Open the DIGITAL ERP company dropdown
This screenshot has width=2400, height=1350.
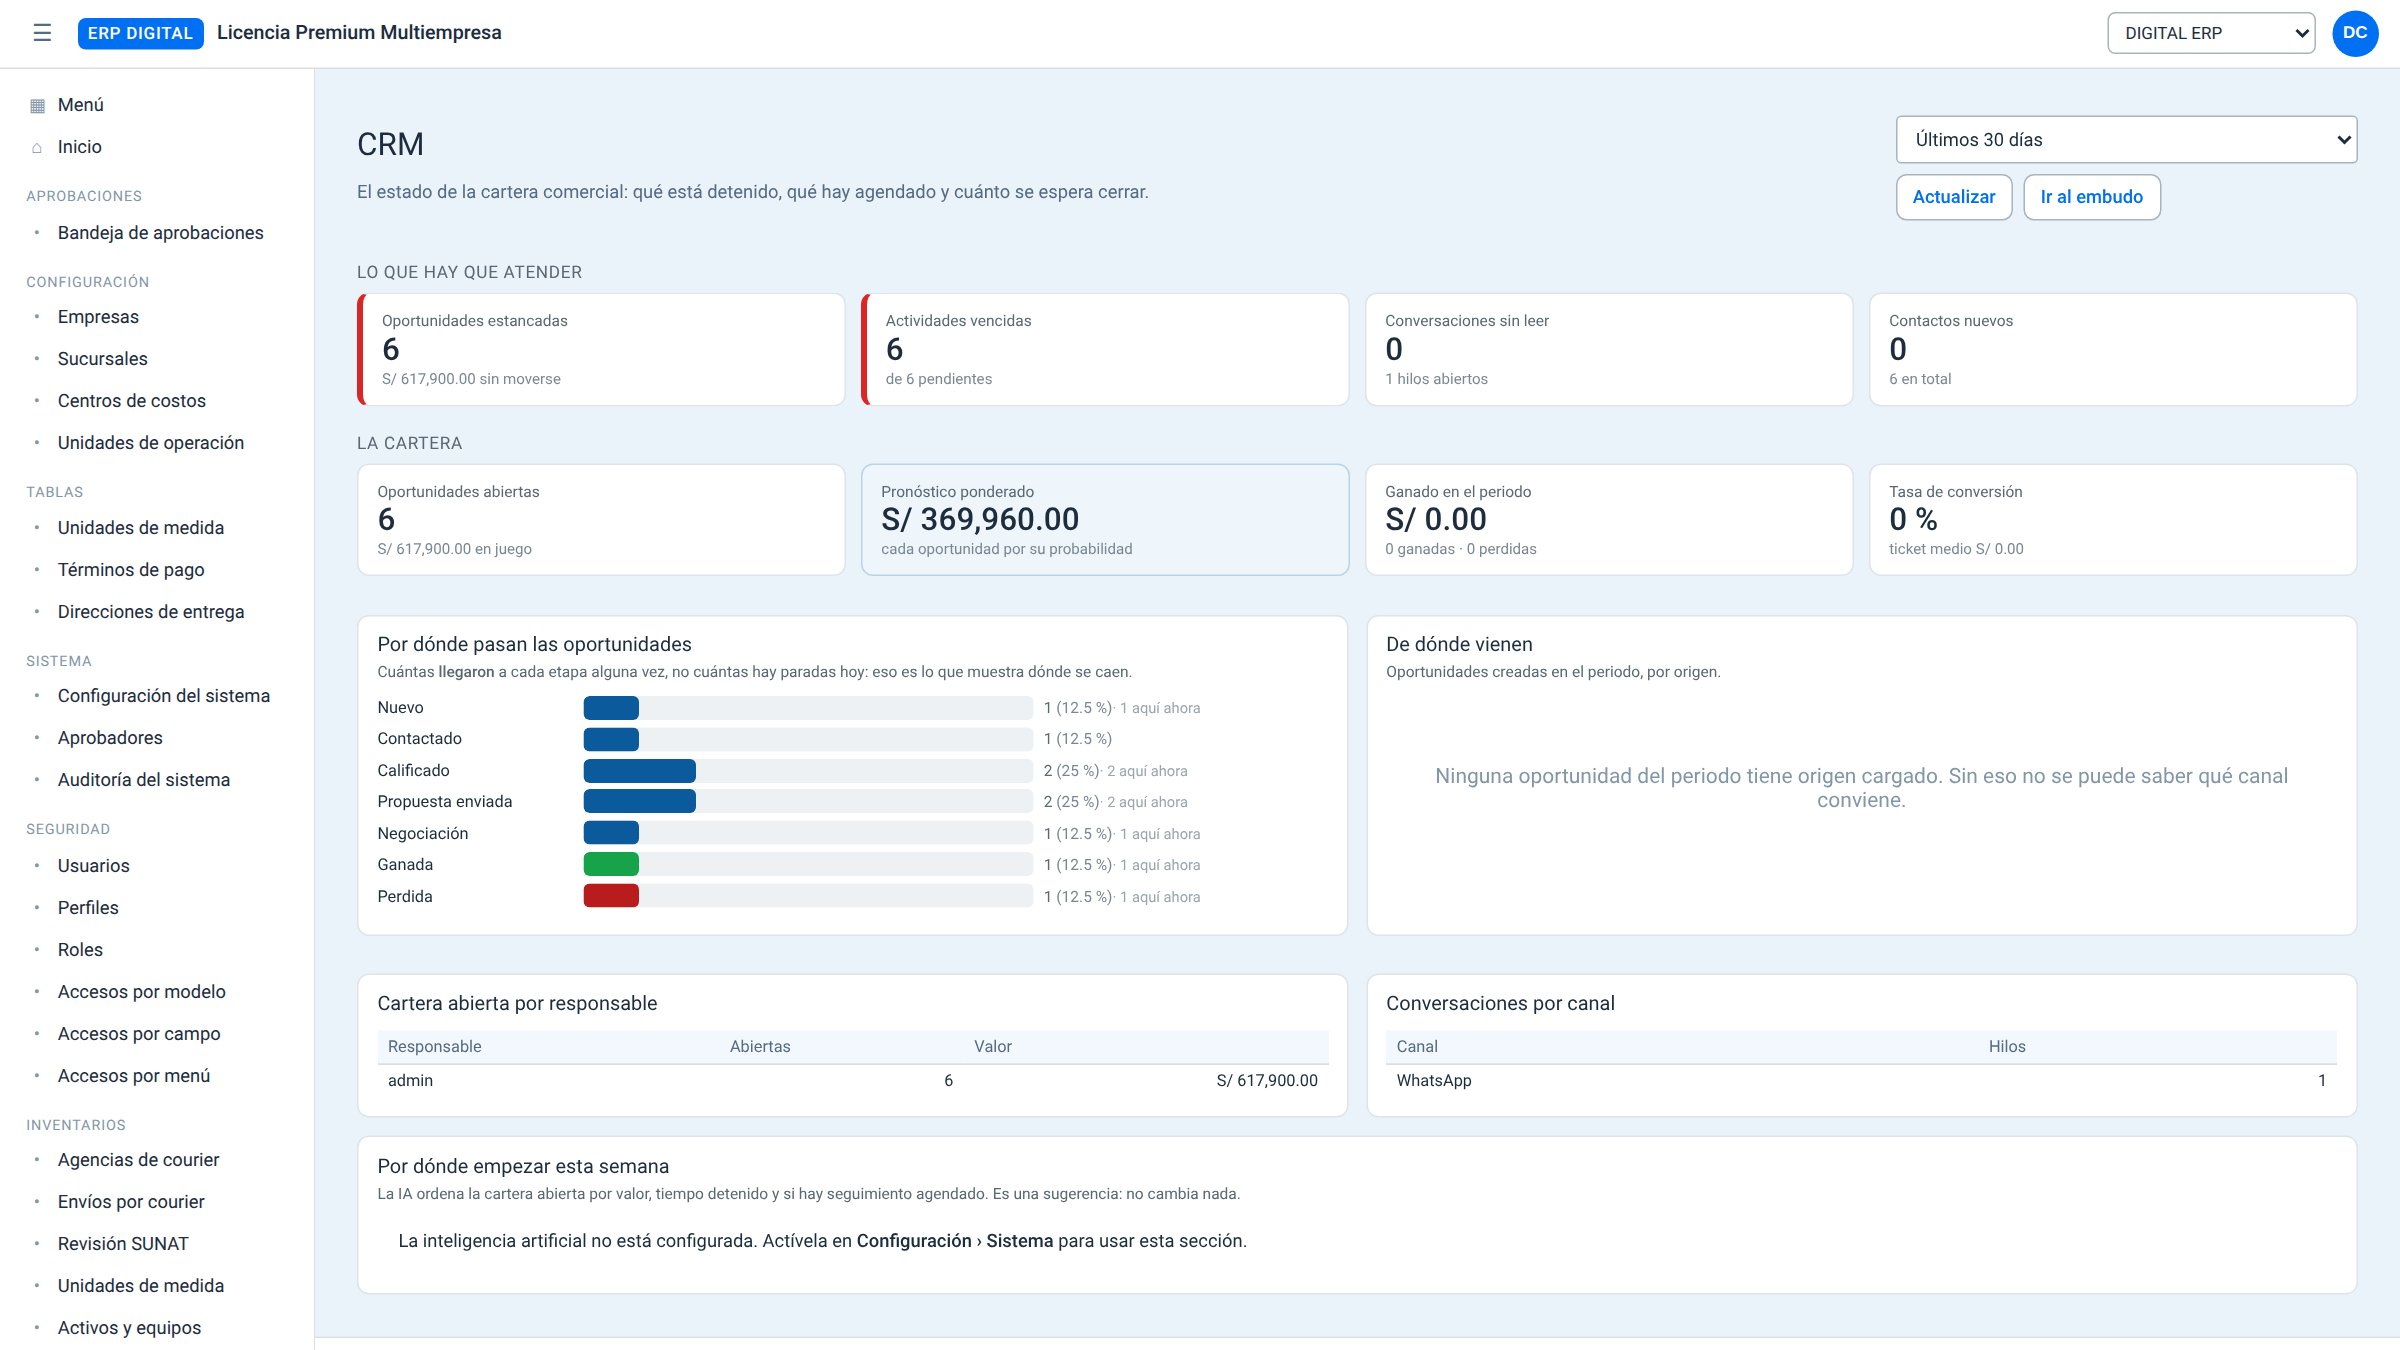[2211, 33]
